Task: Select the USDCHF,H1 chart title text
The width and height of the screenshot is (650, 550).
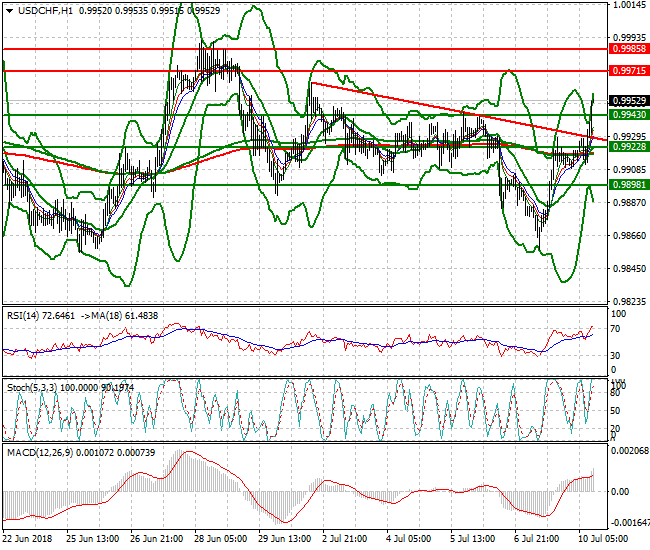Action: pyautogui.click(x=45, y=11)
